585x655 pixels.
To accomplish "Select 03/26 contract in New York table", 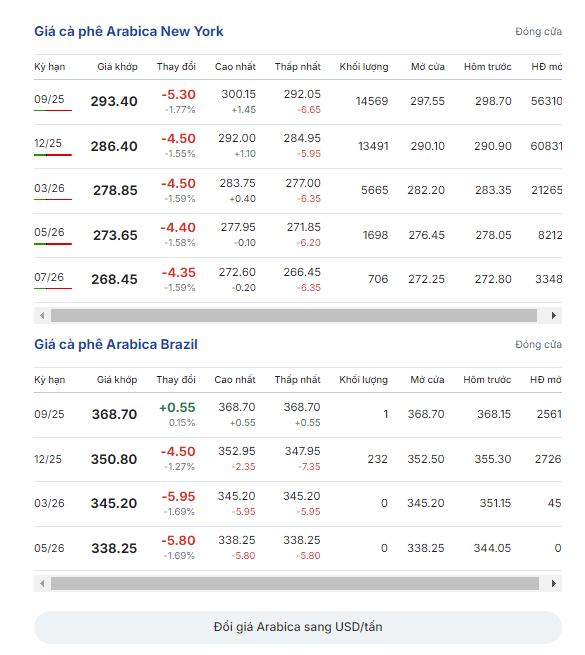I will (49, 188).
